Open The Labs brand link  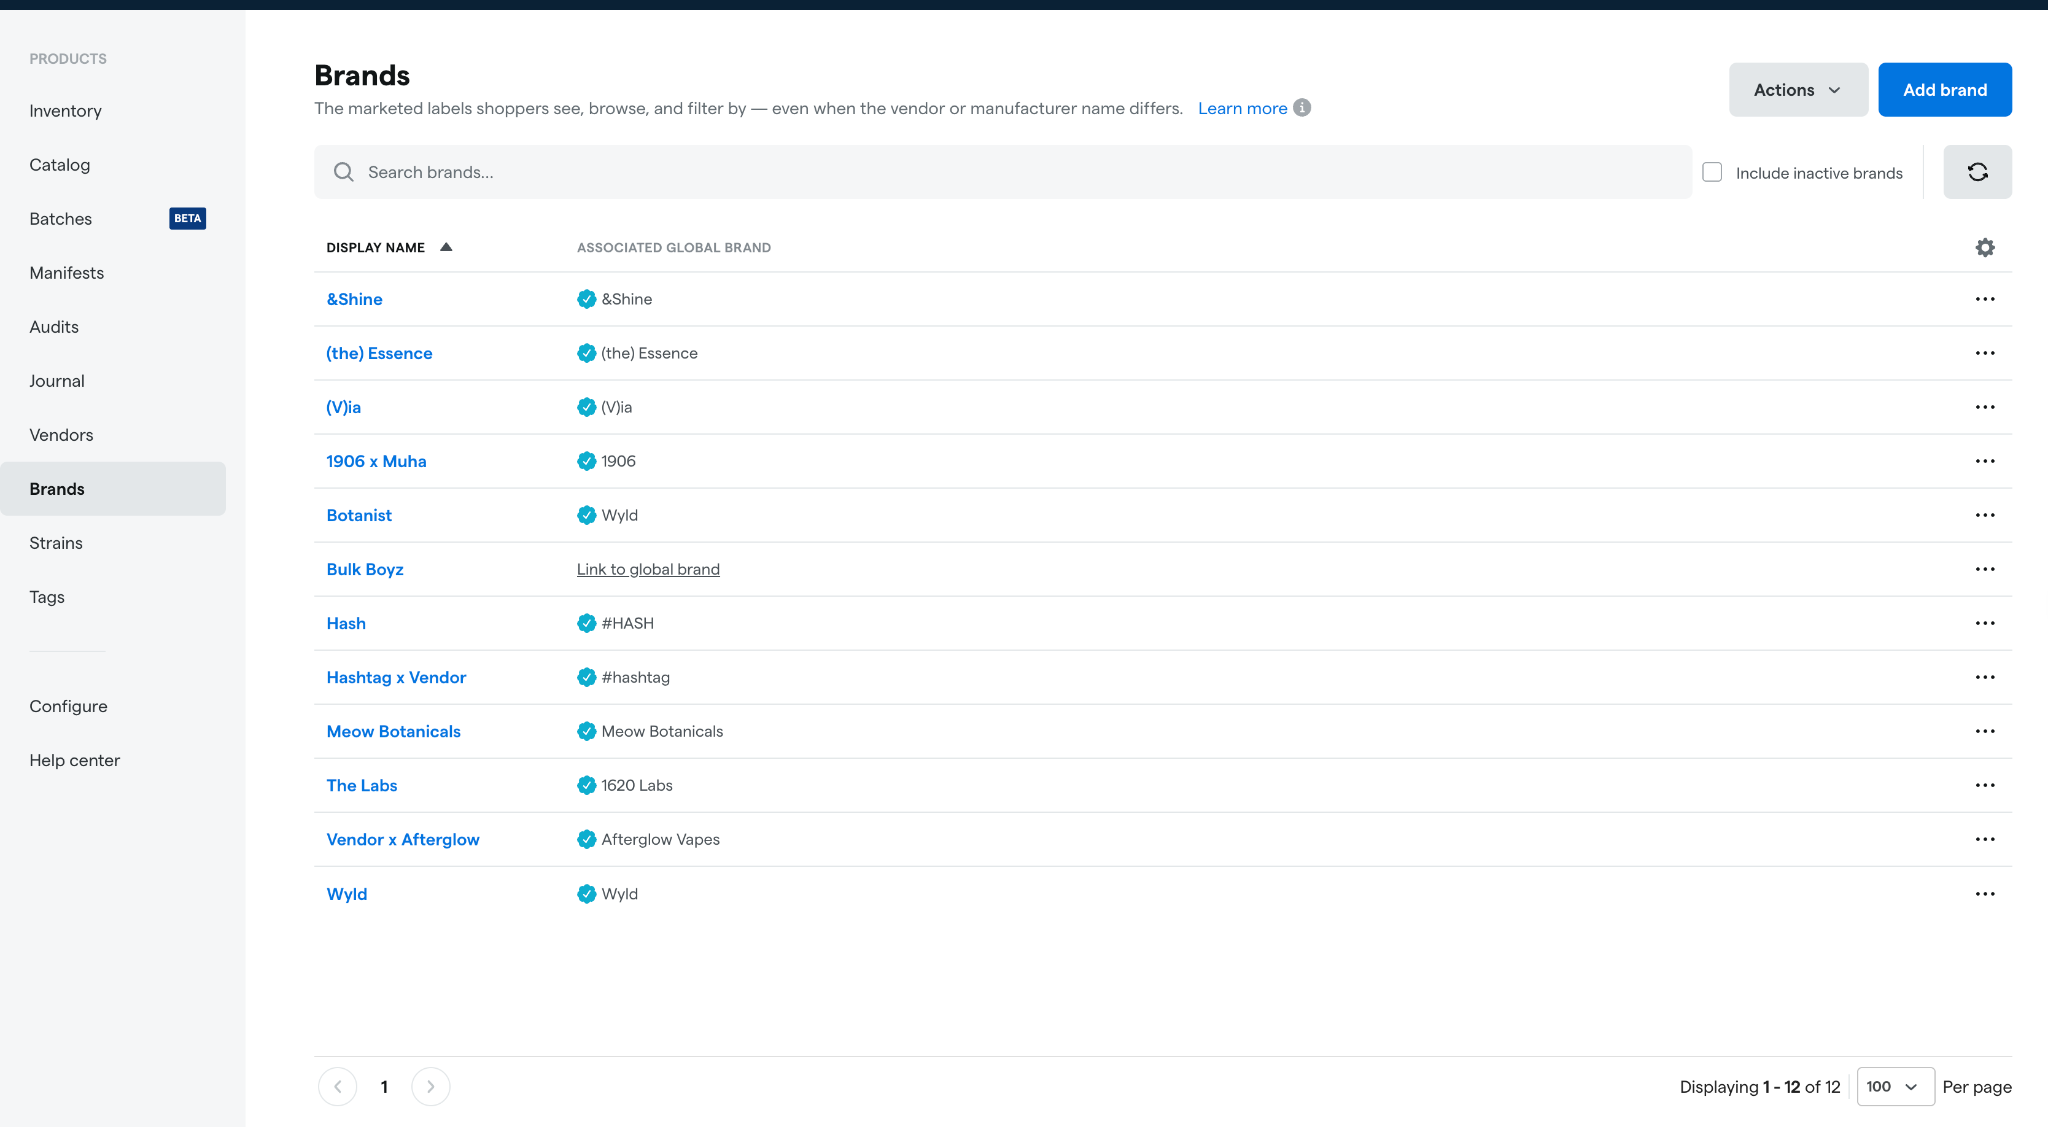[362, 785]
